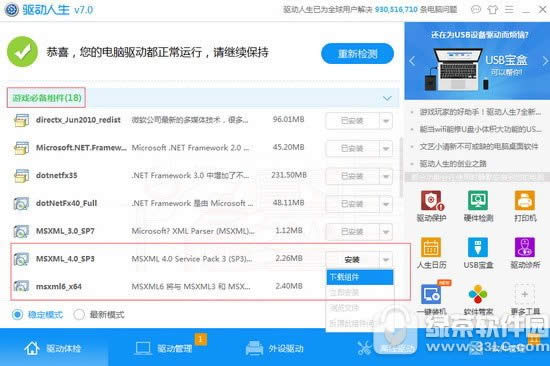Click the MSXML 4.0 Service Pack 3 description

click(192, 259)
